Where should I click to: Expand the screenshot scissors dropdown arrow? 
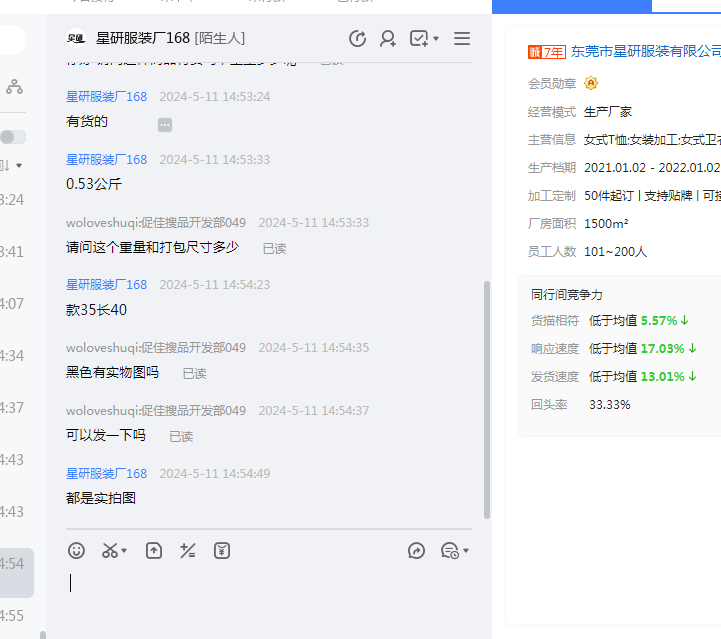click(x=125, y=551)
